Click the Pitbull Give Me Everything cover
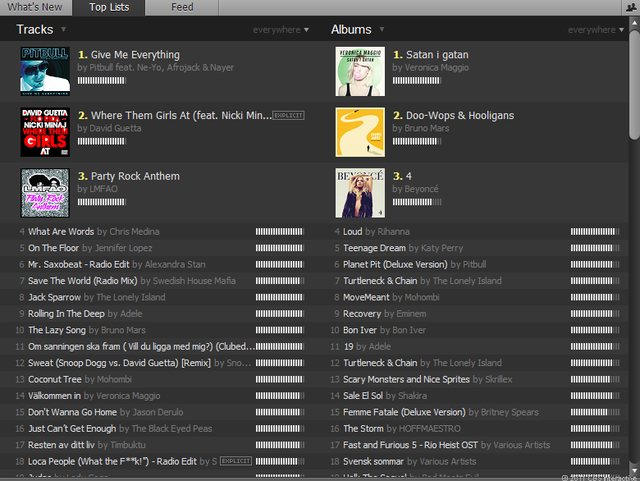640x481 pixels. [45, 71]
